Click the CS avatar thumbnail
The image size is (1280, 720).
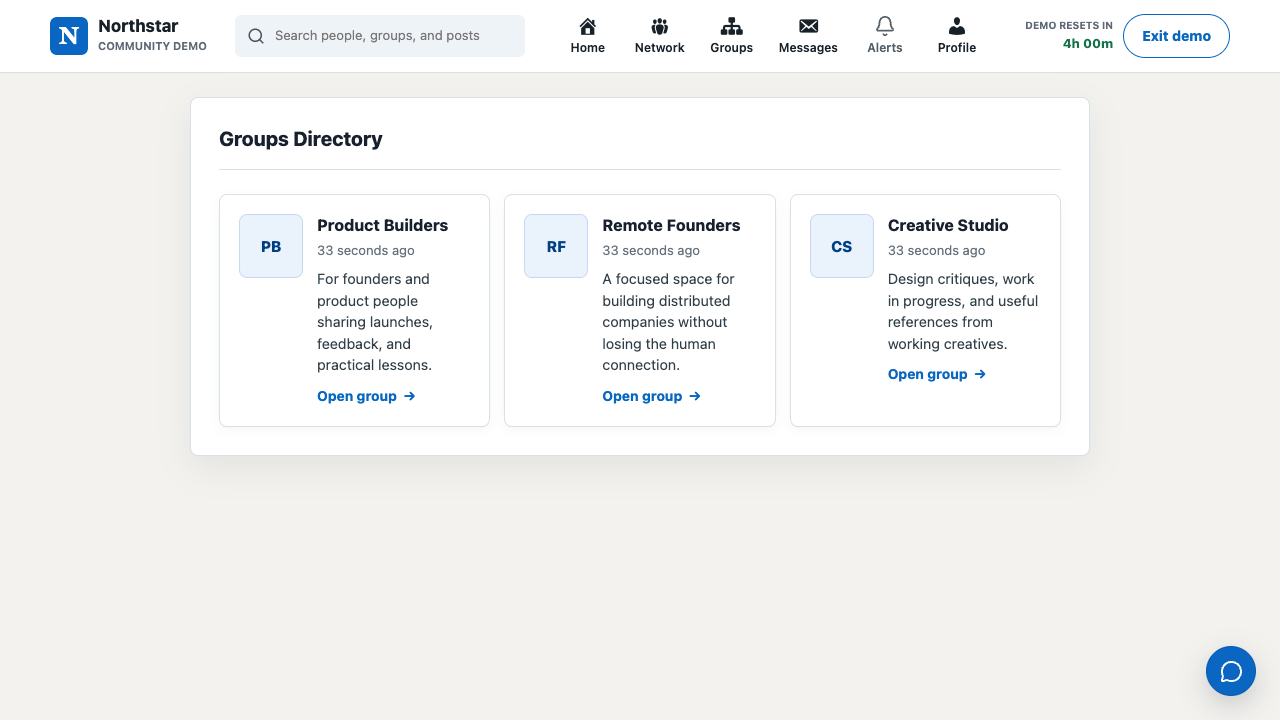click(842, 246)
